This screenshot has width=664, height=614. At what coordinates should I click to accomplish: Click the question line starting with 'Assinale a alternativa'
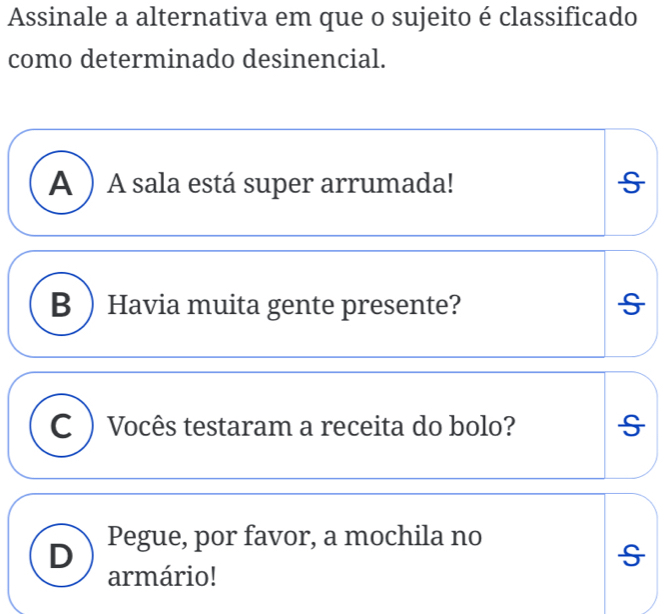(x=321, y=18)
